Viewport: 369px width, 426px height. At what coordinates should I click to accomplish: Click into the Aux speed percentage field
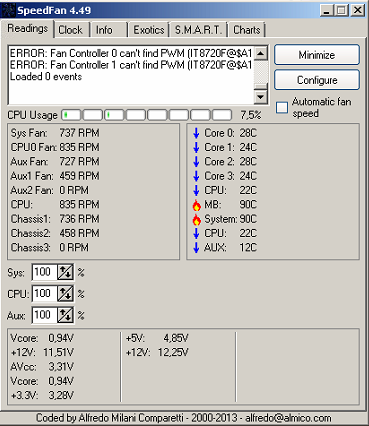pyautogui.click(x=45, y=315)
